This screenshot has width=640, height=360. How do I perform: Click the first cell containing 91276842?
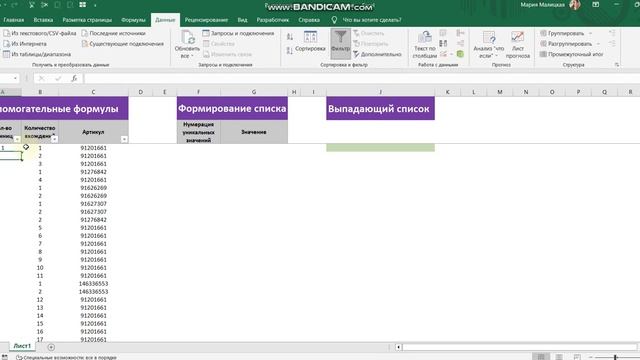(x=93, y=172)
